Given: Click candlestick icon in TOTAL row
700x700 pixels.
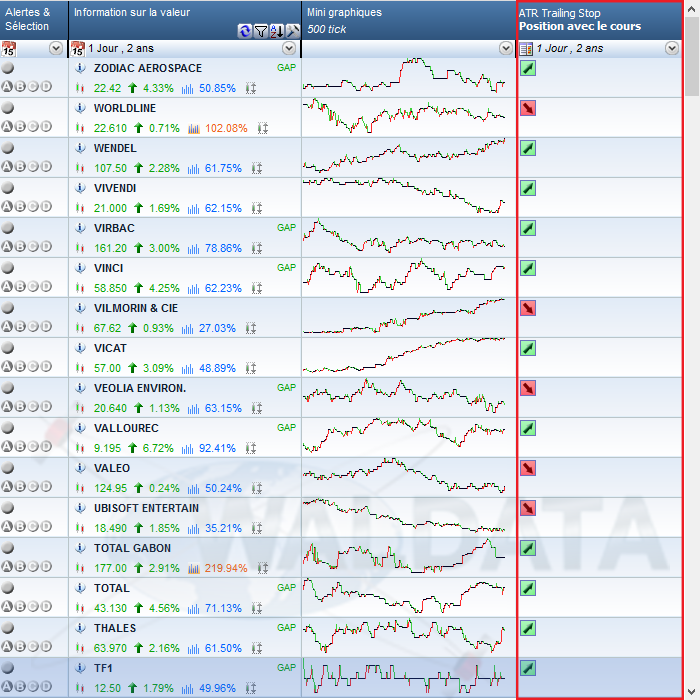Looking at the screenshot, I should point(80,608).
